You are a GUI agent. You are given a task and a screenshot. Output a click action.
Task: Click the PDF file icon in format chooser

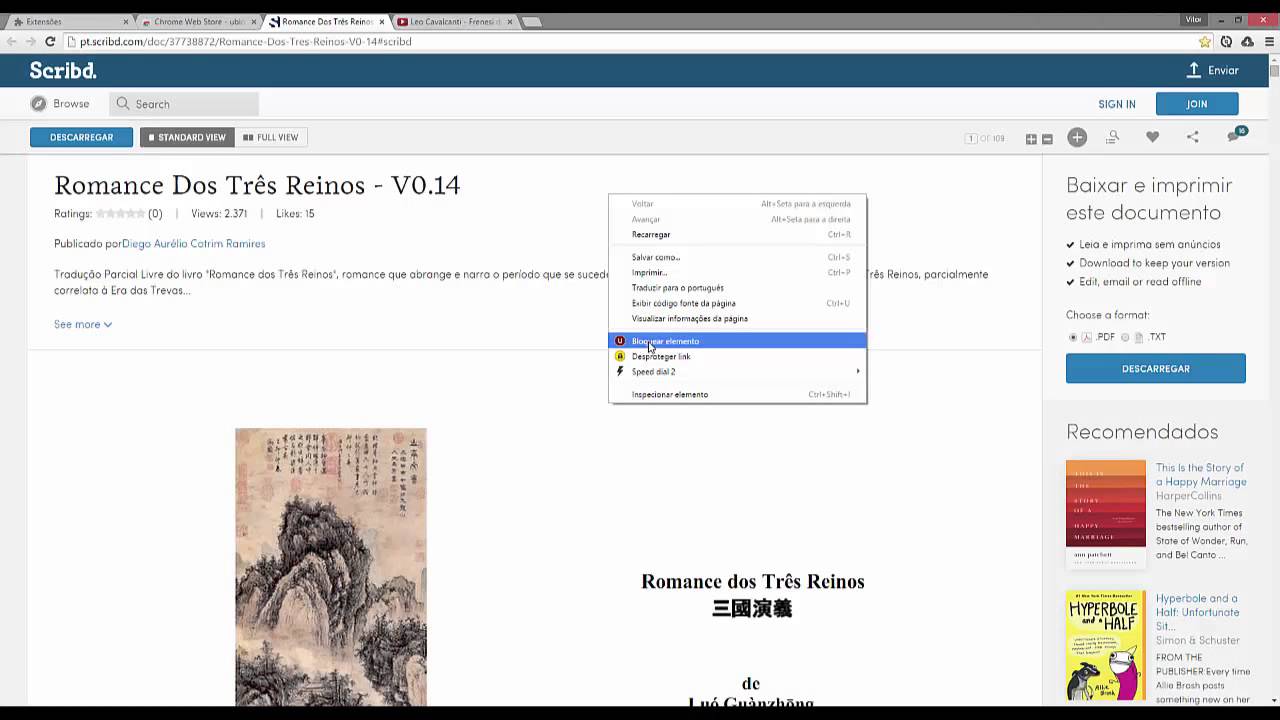1087,337
